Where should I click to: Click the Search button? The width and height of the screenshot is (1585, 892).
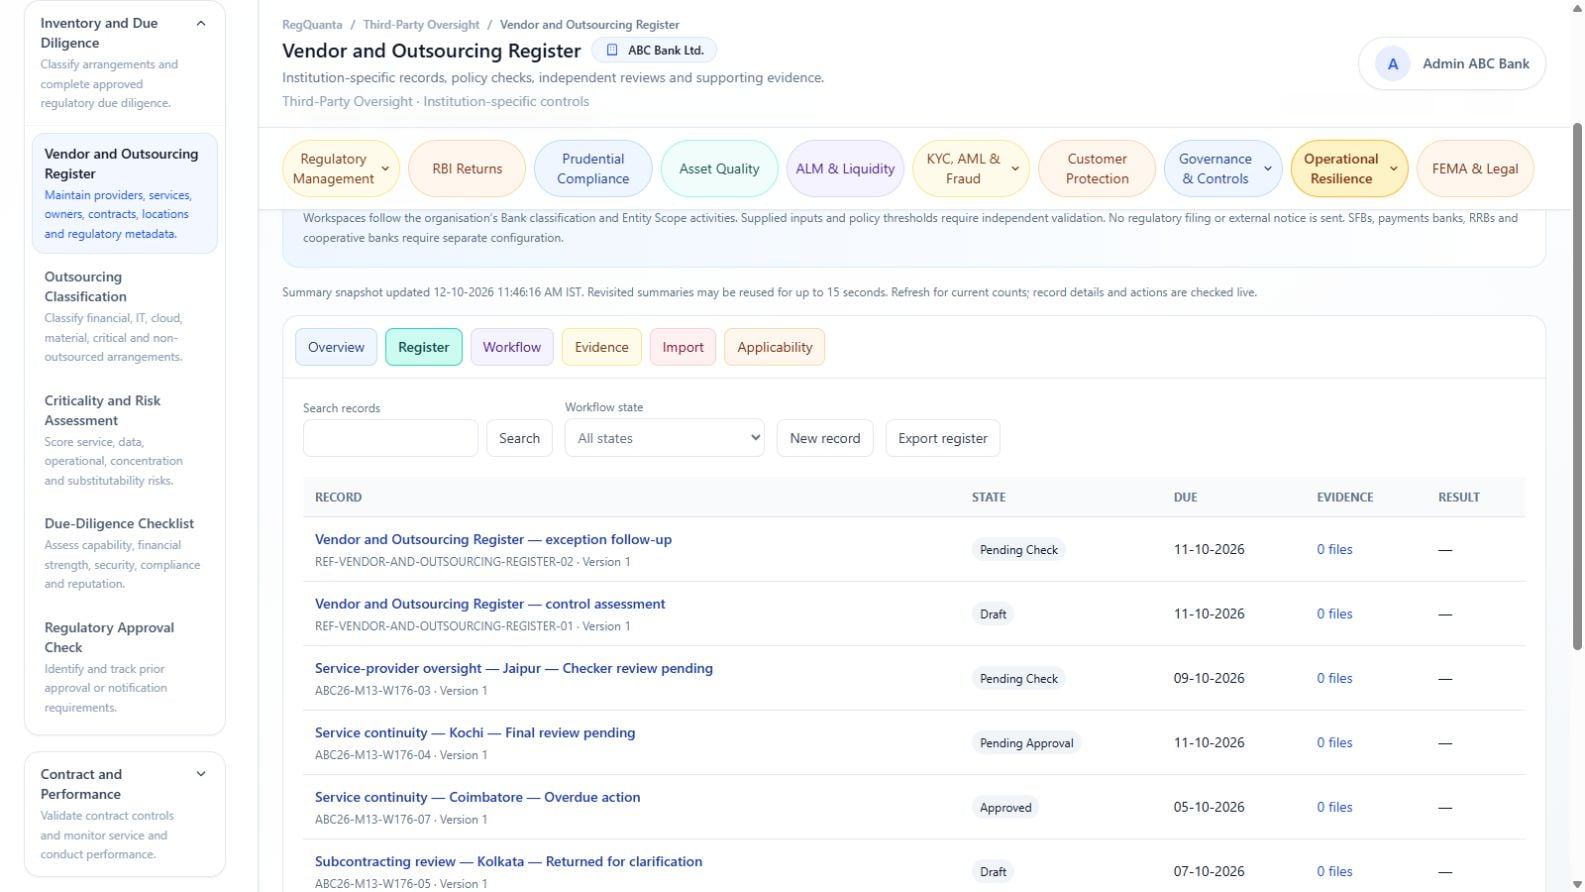(x=519, y=438)
